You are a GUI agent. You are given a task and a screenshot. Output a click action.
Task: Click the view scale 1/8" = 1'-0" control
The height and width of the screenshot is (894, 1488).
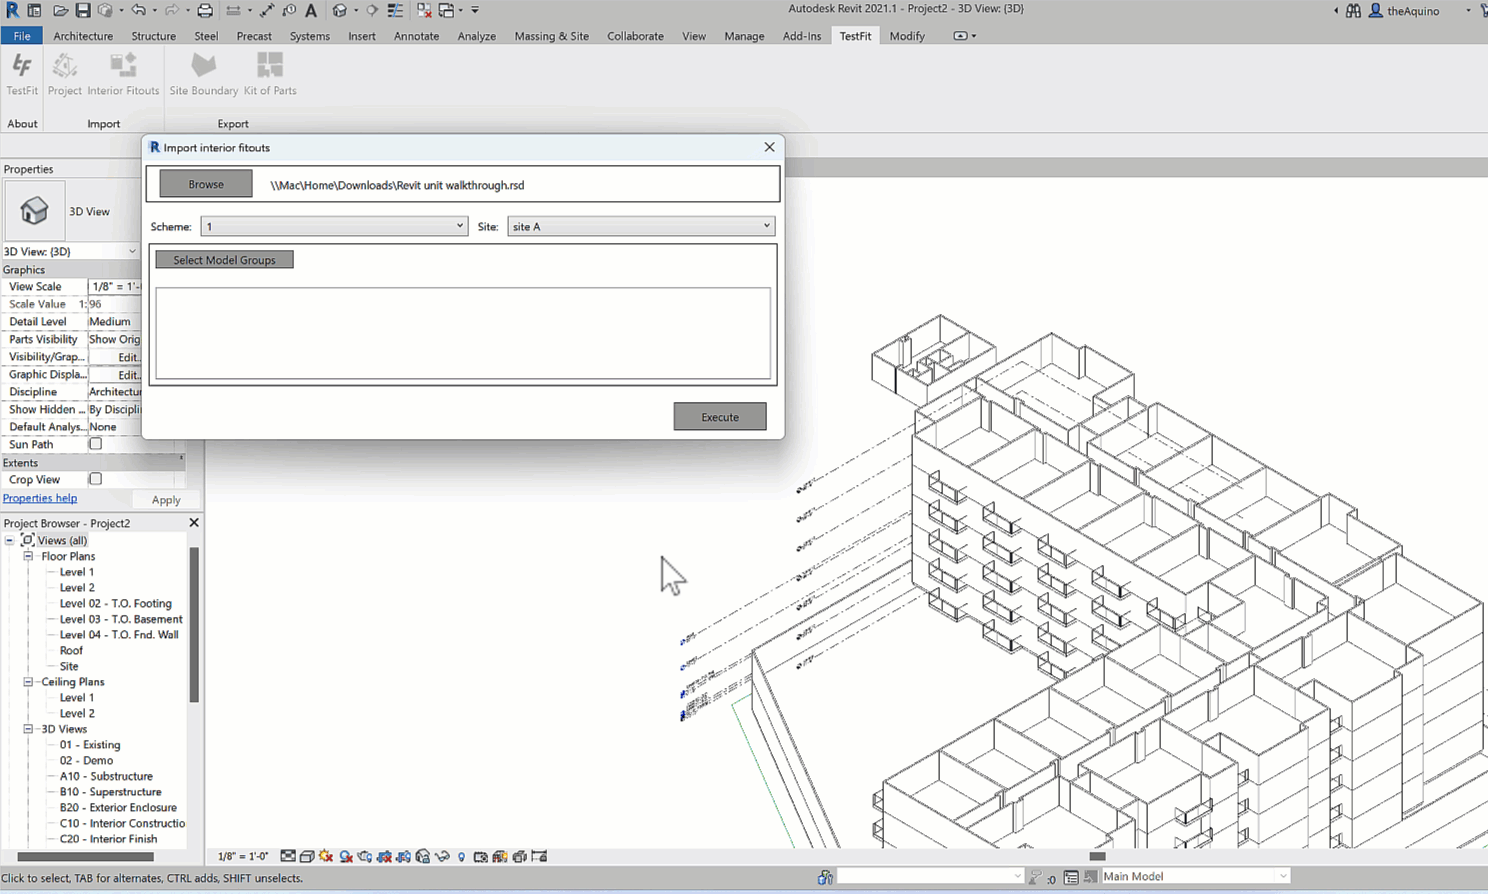click(x=243, y=856)
